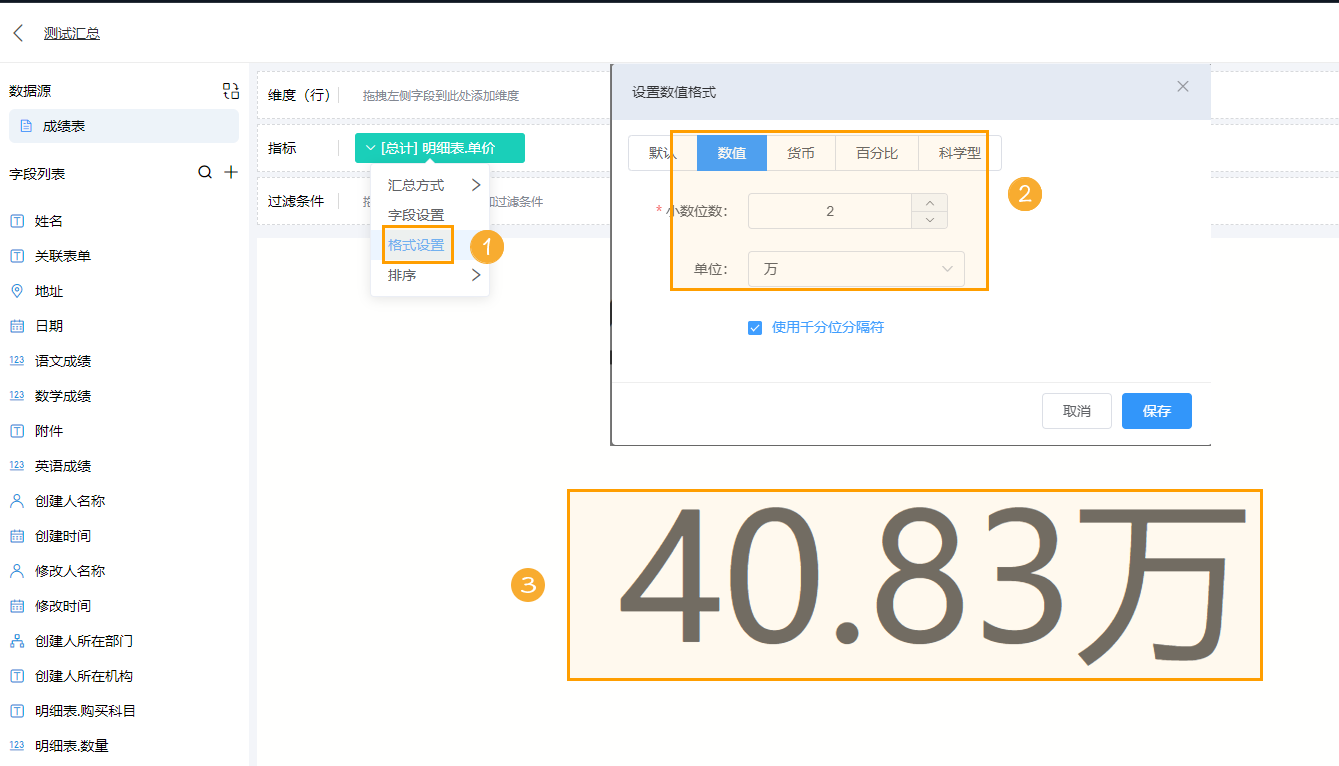This screenshot has height=766, width=1339.
Task: Select the 格式设置 menu item
Action: point(416,245)
